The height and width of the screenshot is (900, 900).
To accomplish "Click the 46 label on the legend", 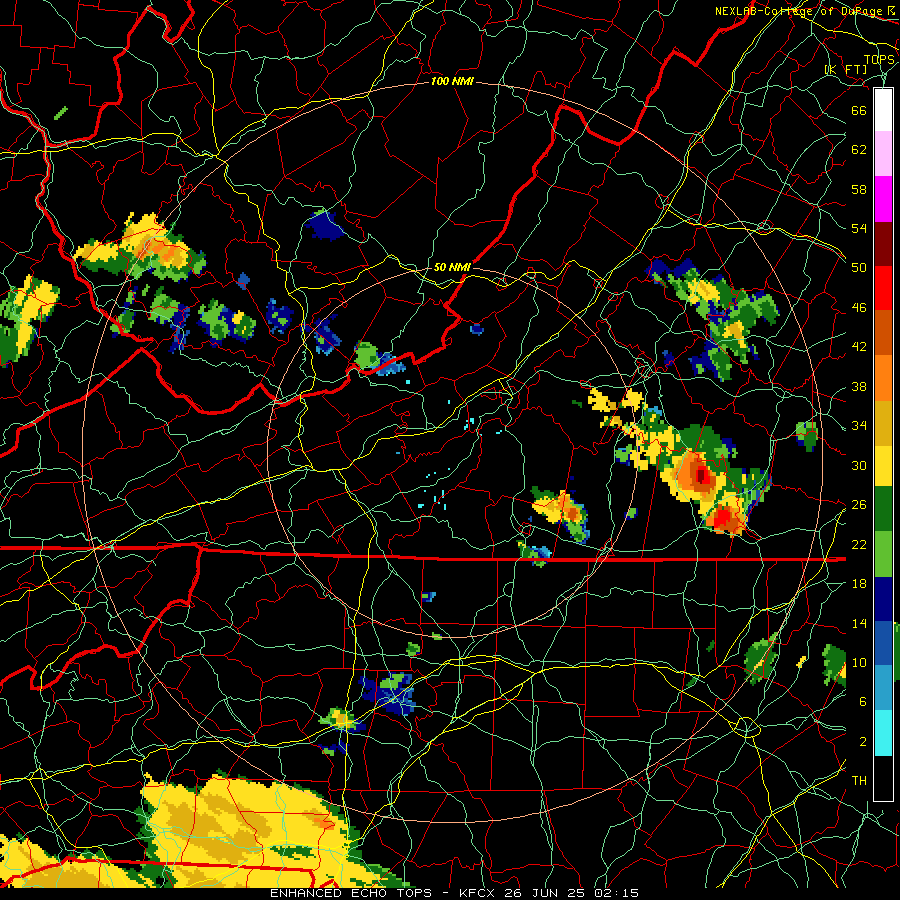I will (859, 308).
